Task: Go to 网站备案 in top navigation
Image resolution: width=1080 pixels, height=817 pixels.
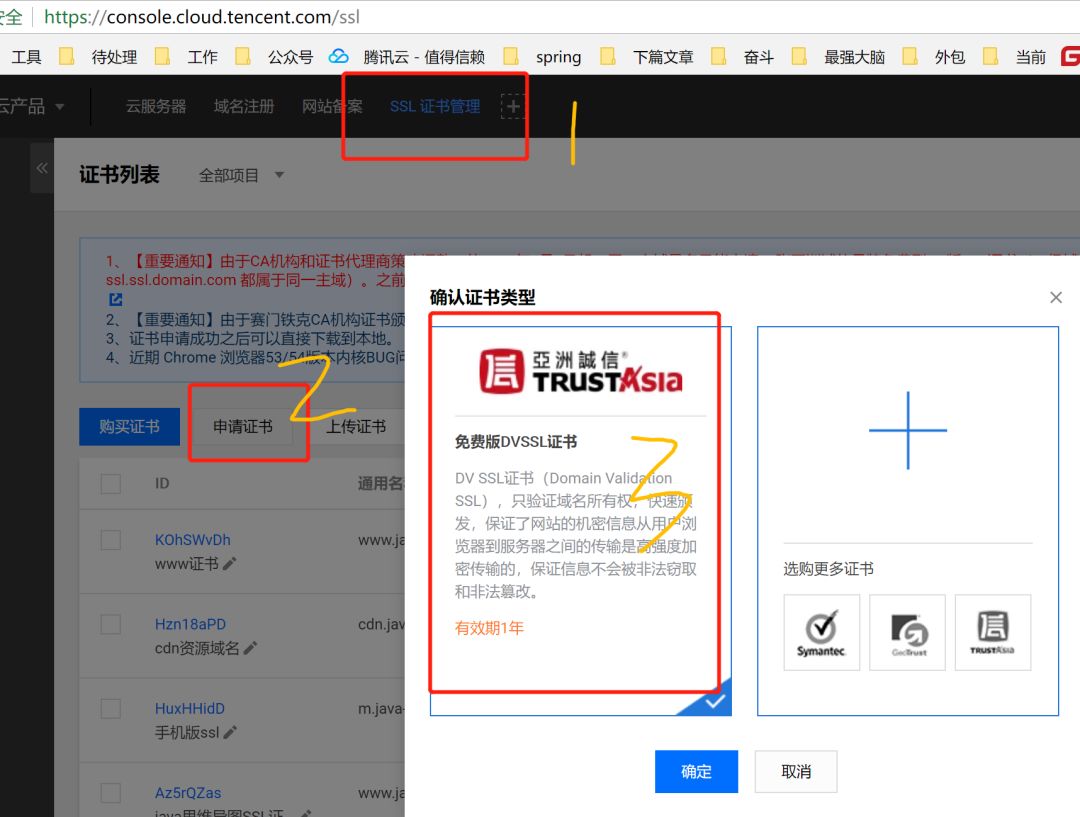Action: [332, 106]
